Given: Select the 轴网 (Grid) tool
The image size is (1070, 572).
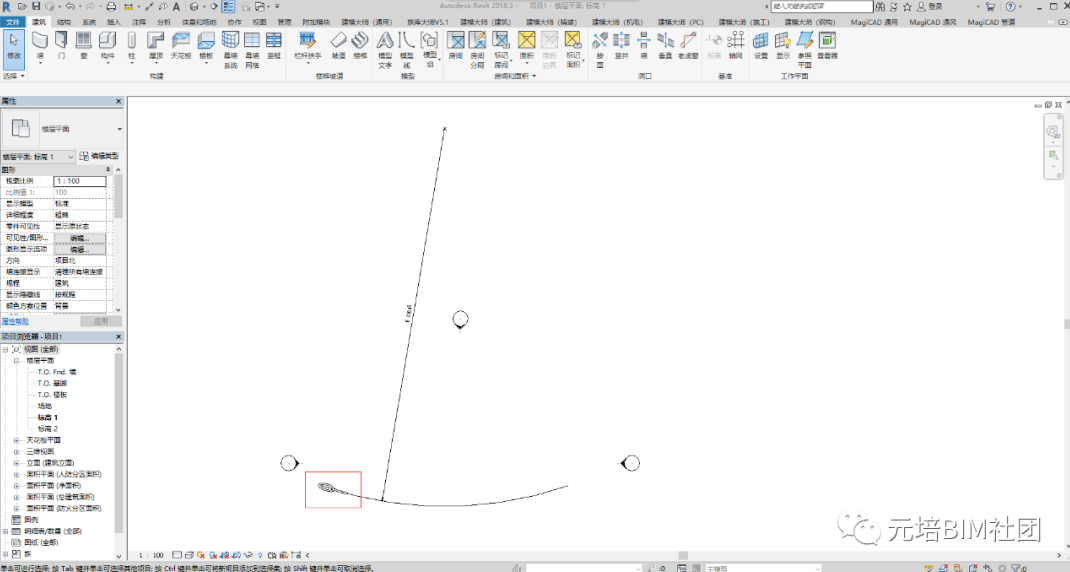Looking at the screenshot, I should pos(736,46).
